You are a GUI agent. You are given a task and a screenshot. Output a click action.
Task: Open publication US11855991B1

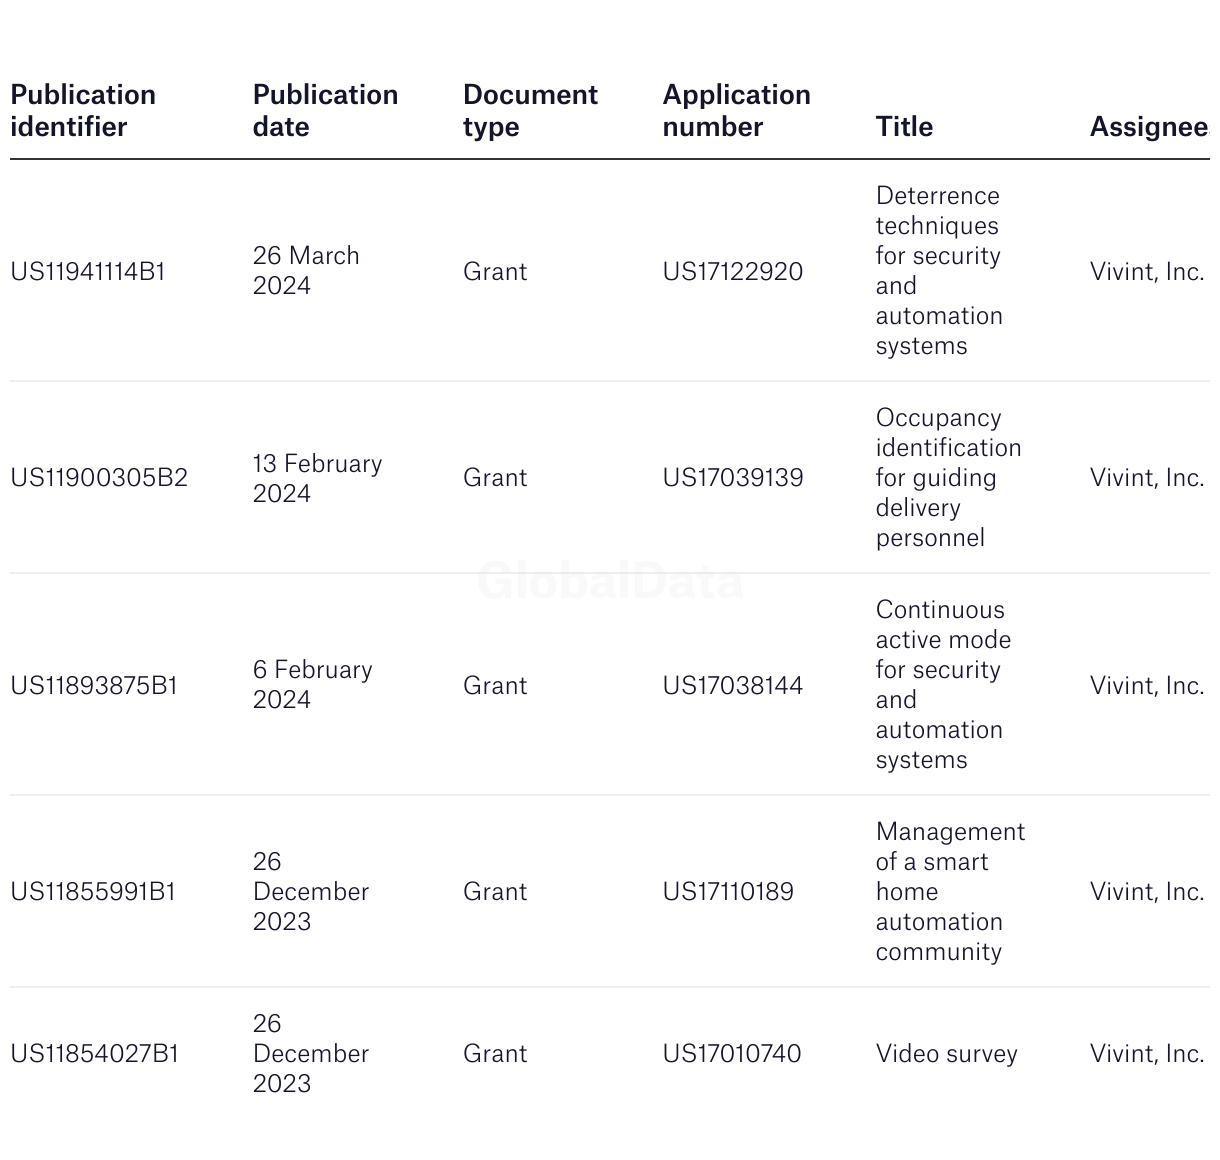pos(93,891)
